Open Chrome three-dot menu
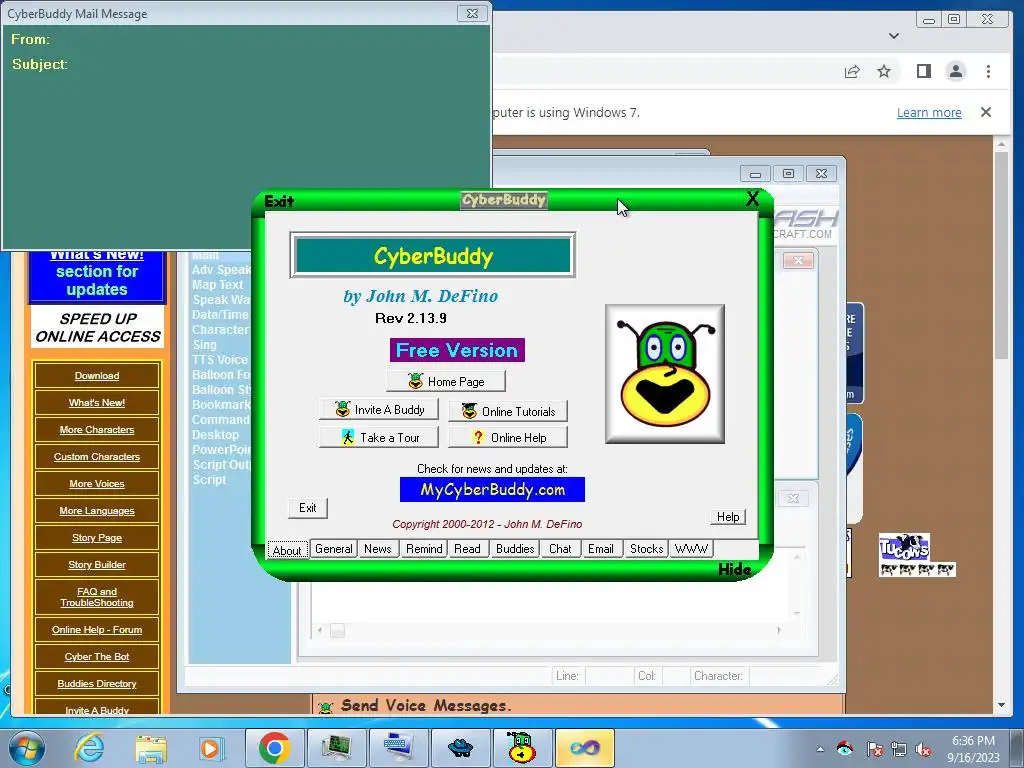Image resolution: width=1024 pixels, height=768 pixels. (x=988, y=71)
